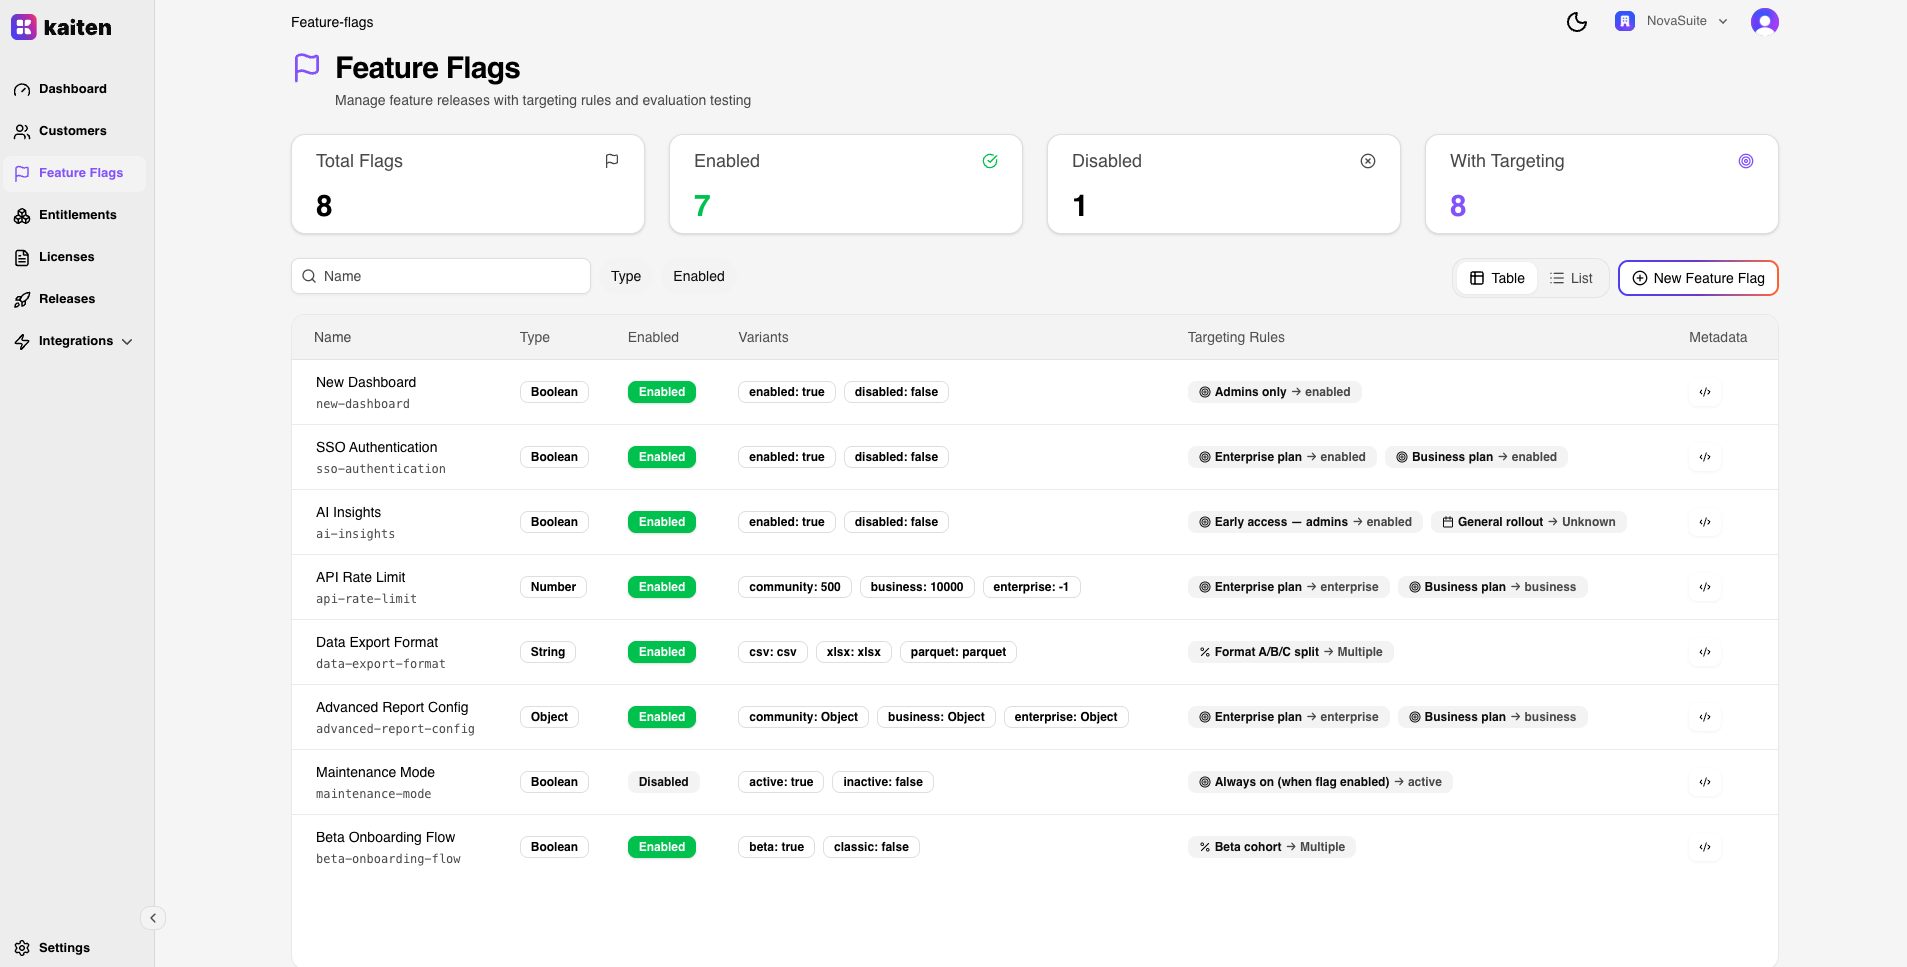Viewport: 1907px width, 967px height.
Task: Click the kaiten logo icon
Action: pos(24,27)
